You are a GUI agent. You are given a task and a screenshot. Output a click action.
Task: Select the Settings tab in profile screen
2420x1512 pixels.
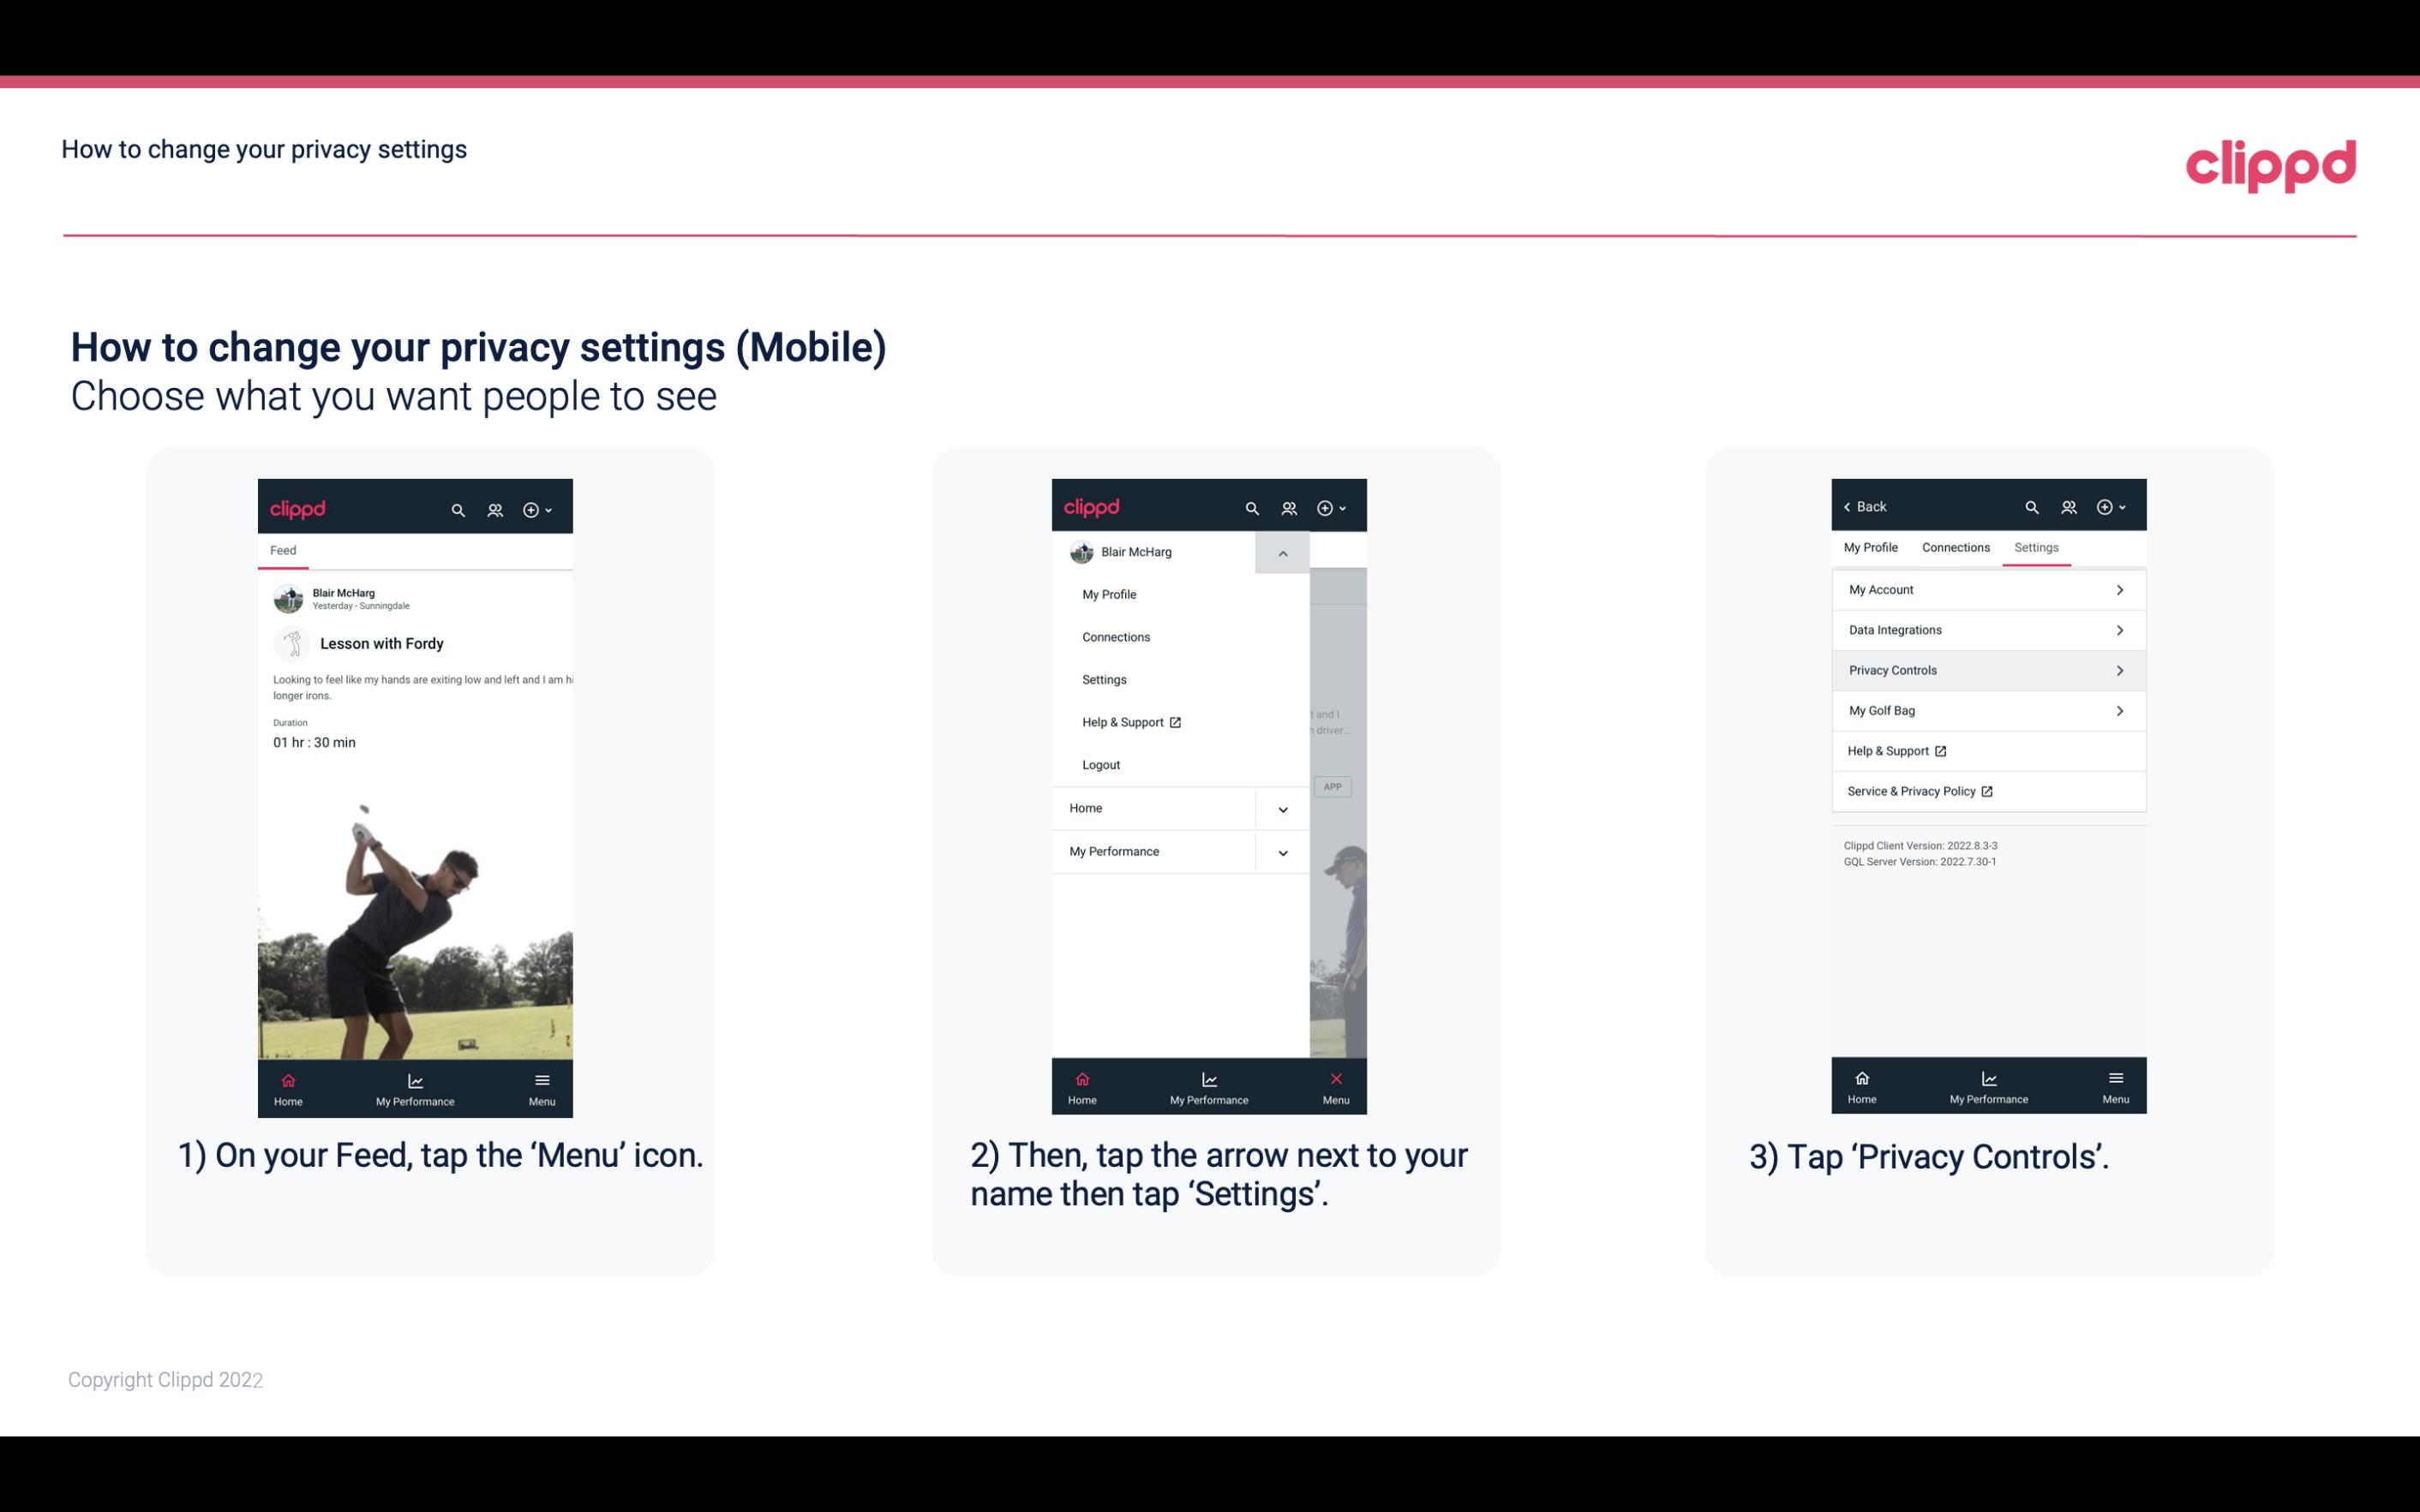2037,547
